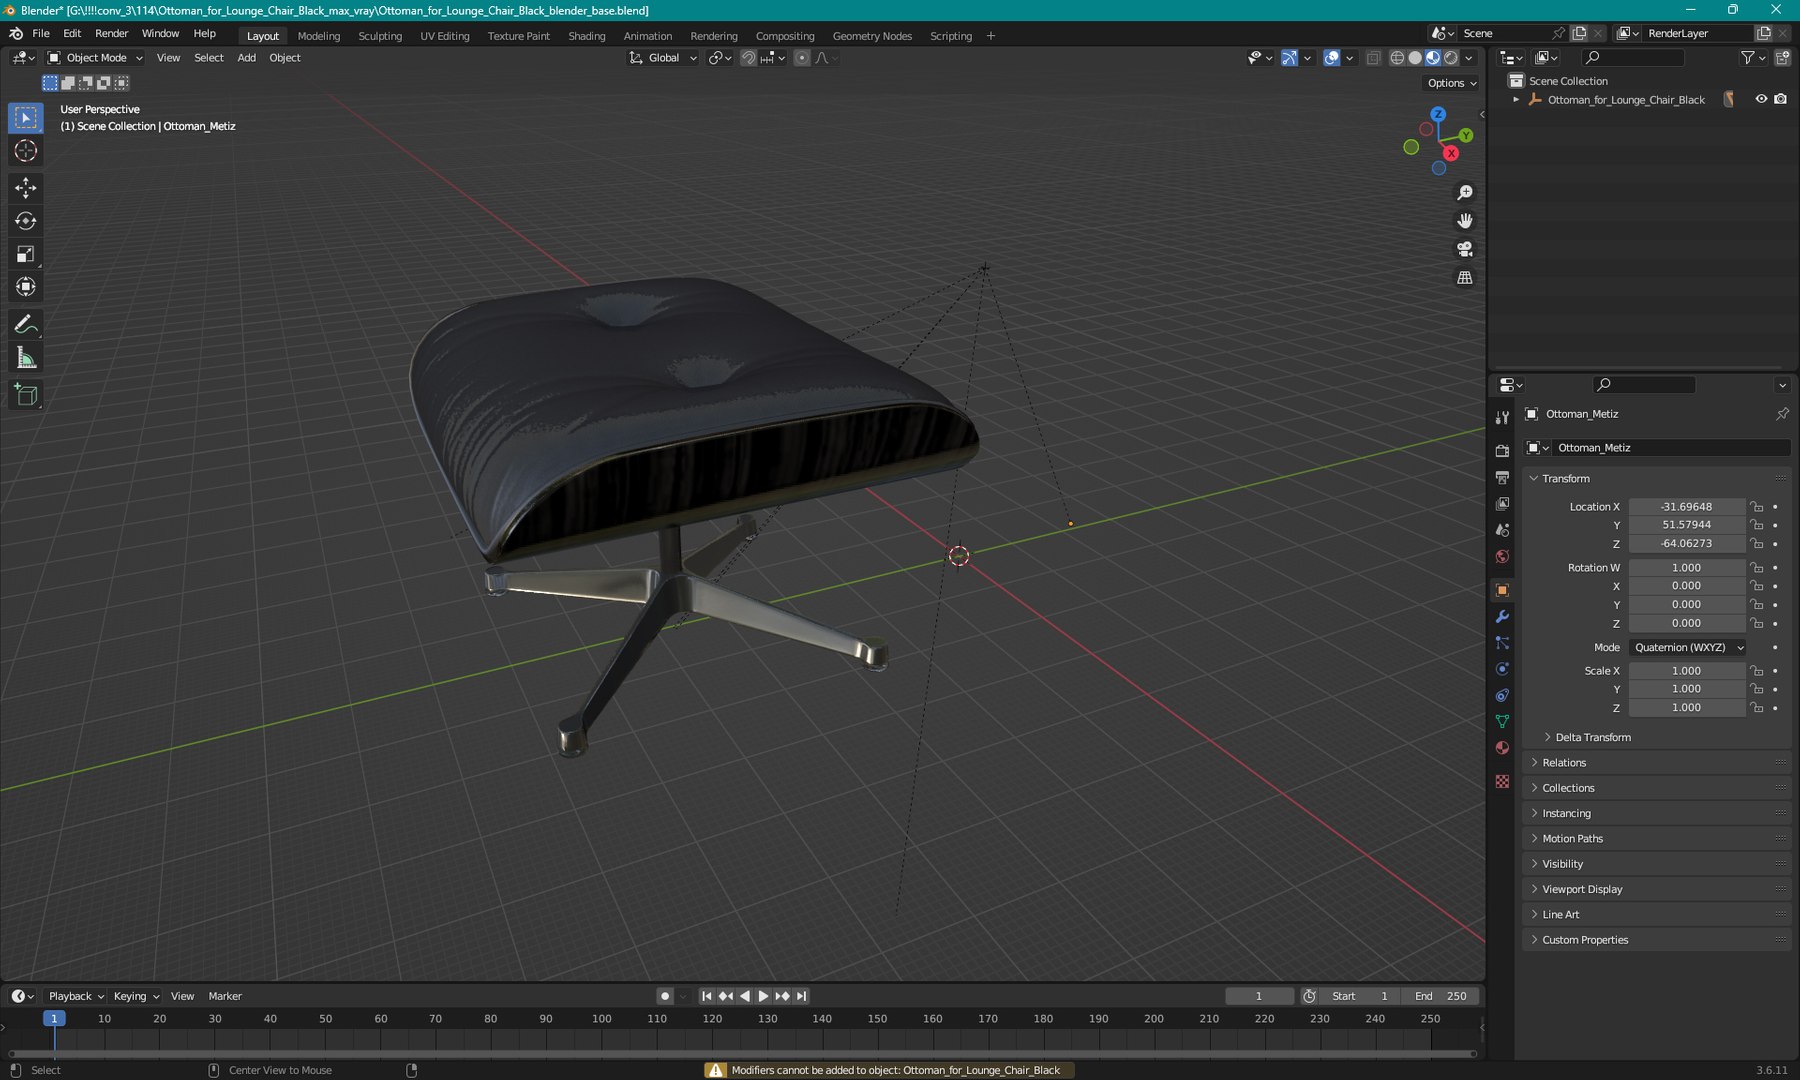
Task: Select the Annotate tool
Action: click(26, 325)
